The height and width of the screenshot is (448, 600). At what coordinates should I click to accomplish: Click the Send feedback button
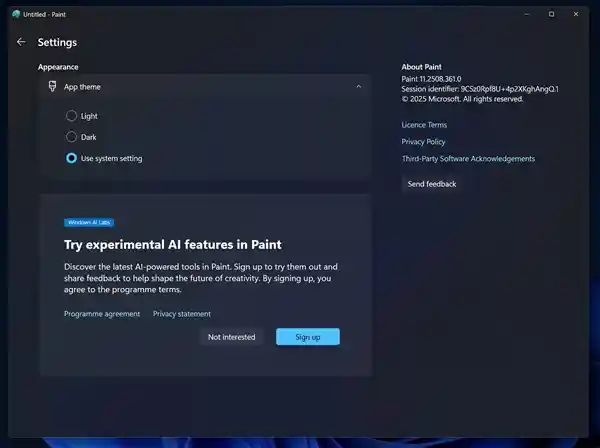click(x=432, y=184)
